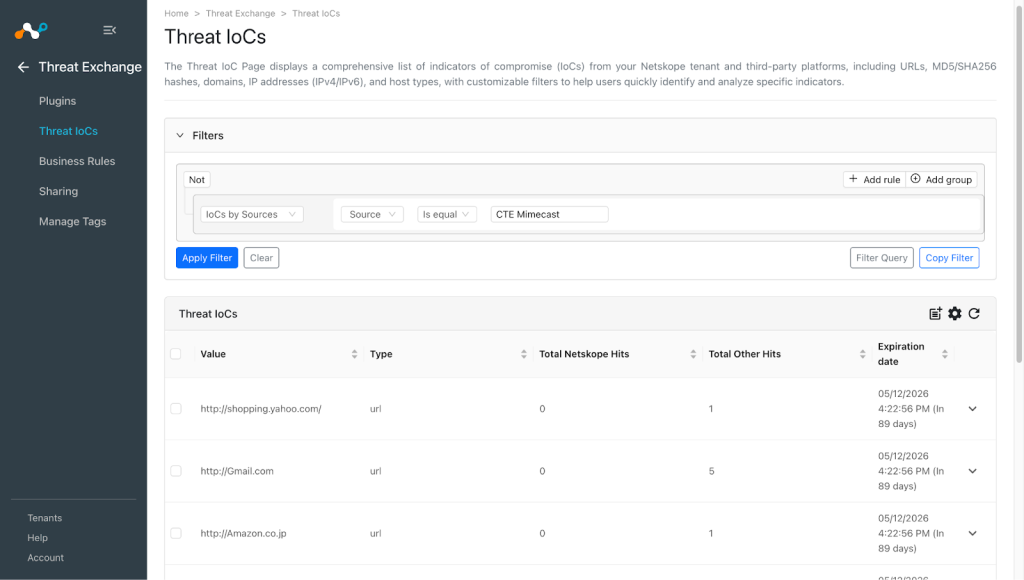Sort Total Netskope Hits column
Screen dimensions: 1024x580
tap(693, 354)
